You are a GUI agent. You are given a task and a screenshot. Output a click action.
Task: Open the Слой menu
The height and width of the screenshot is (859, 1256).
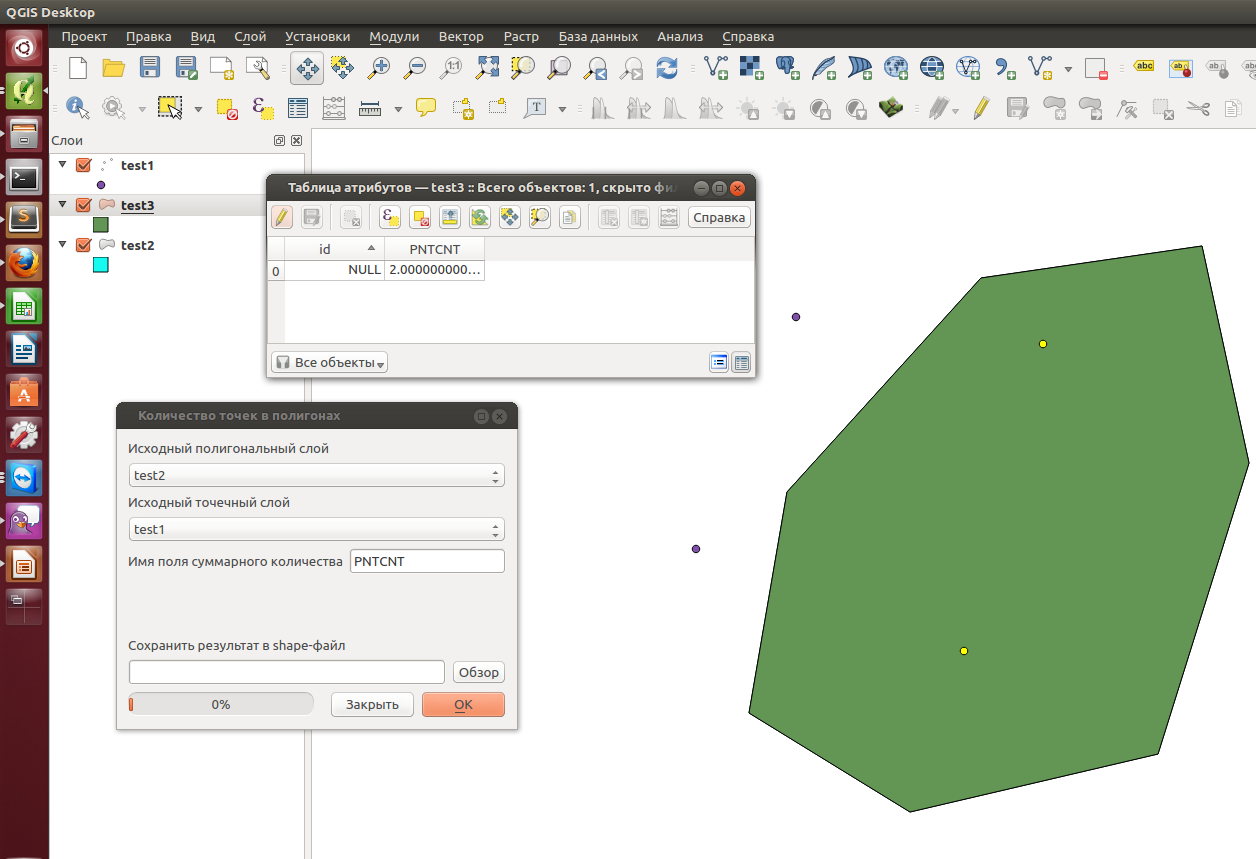(250, 37)
